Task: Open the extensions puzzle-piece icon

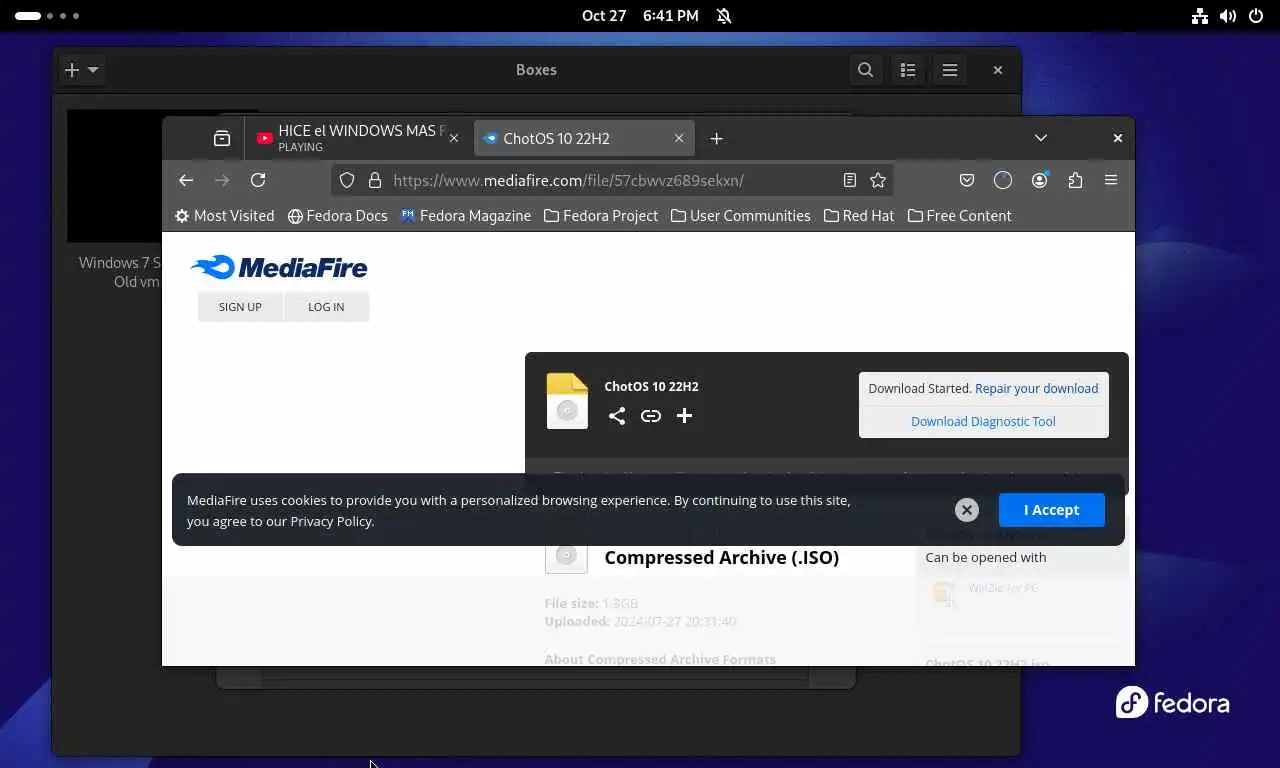Action: point(1075,180)
